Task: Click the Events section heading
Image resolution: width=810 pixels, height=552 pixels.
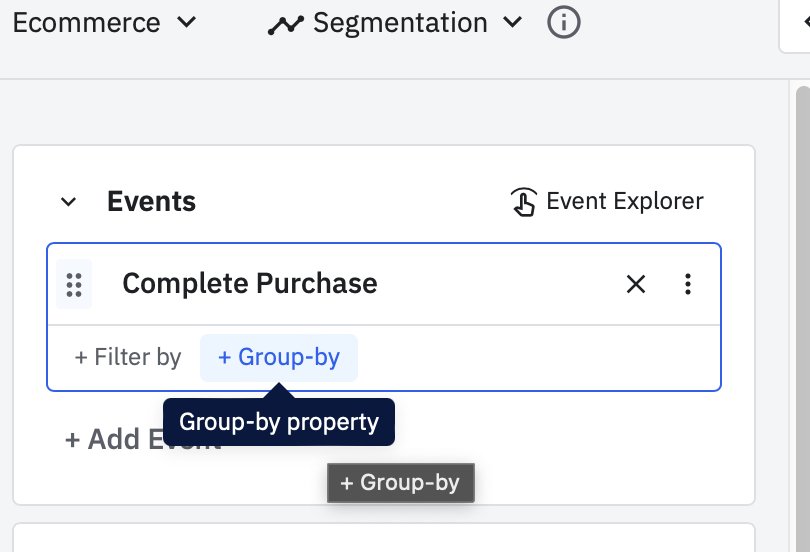Action: (151, 202)
